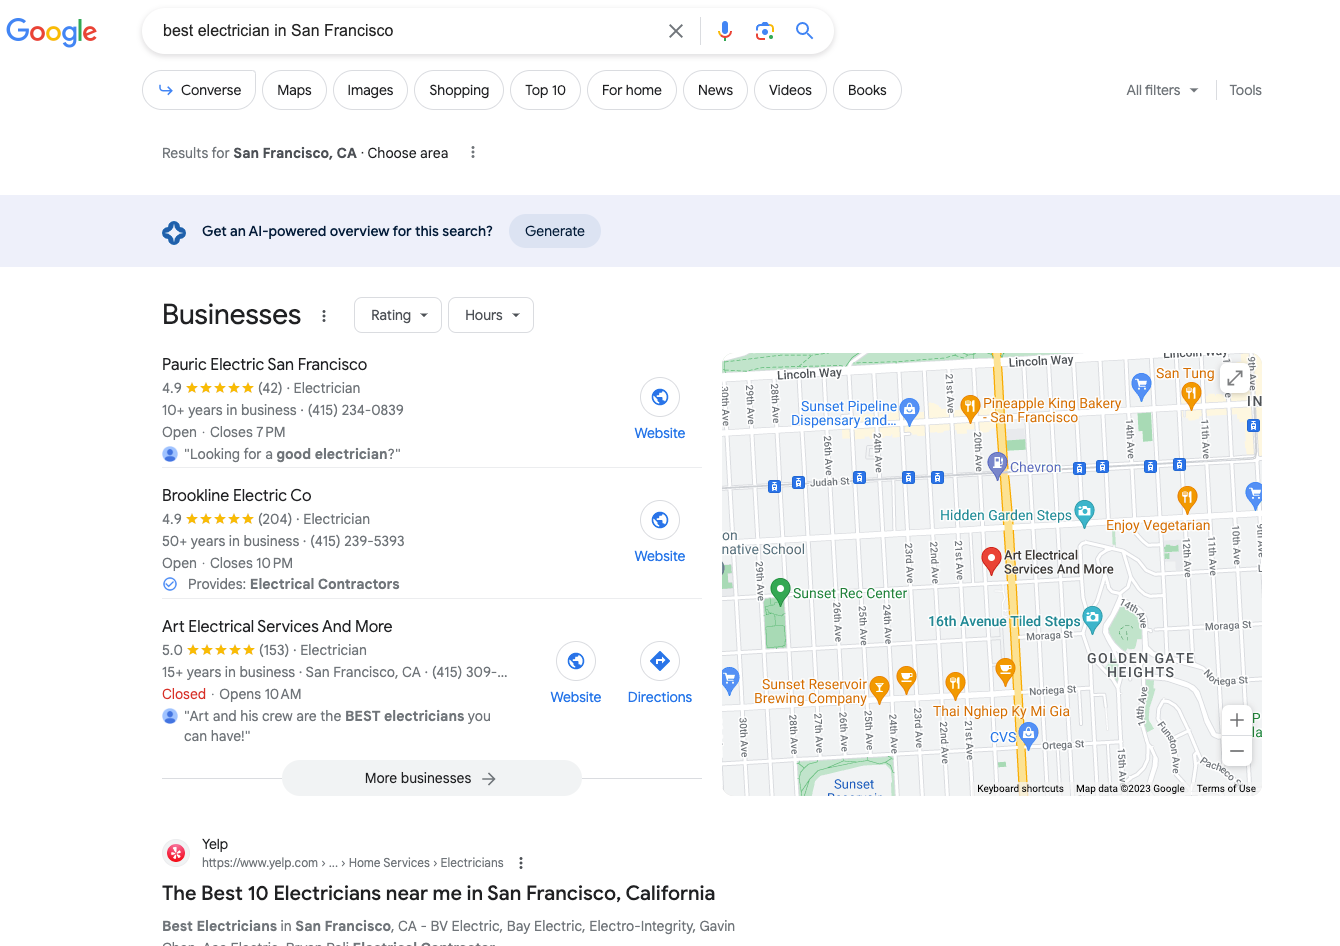Switch to the Maps tab
This screenshot has width=1340, height=946.
pyautogui.click(x=294, y=90)
